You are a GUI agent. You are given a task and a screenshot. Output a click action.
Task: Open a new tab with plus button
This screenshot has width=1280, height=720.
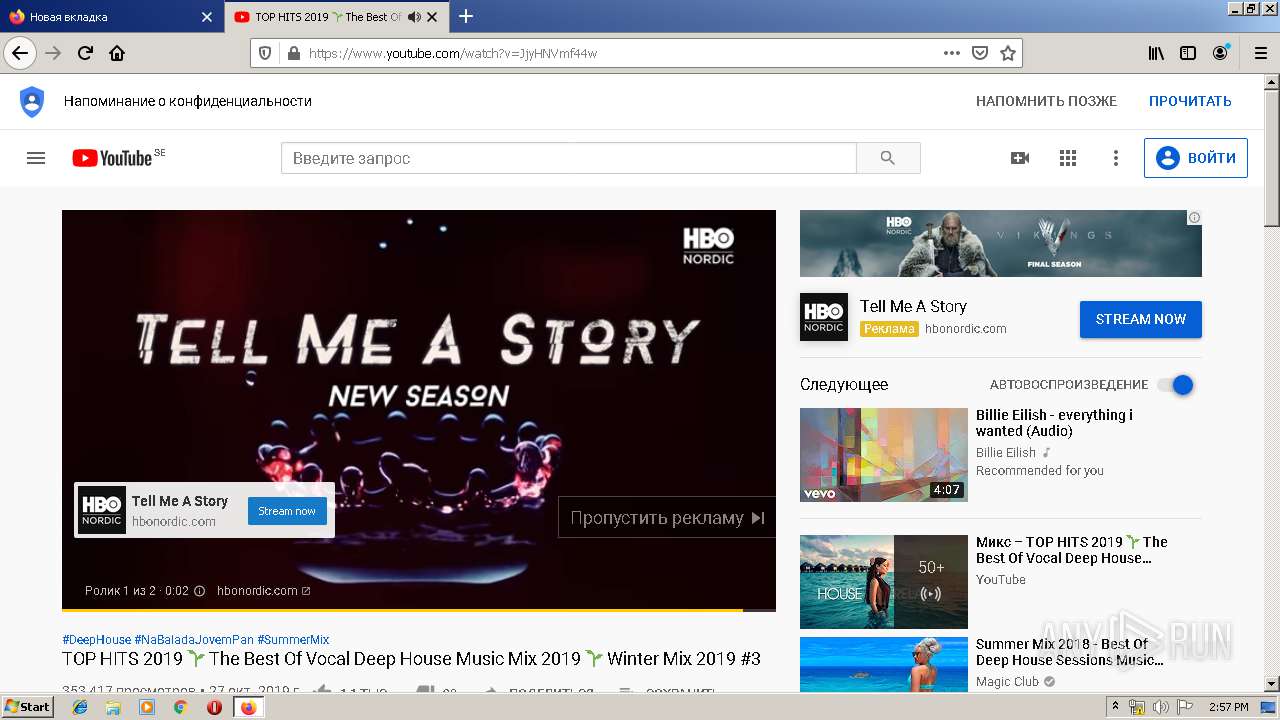pyautogui.click(x=466, y=16)
